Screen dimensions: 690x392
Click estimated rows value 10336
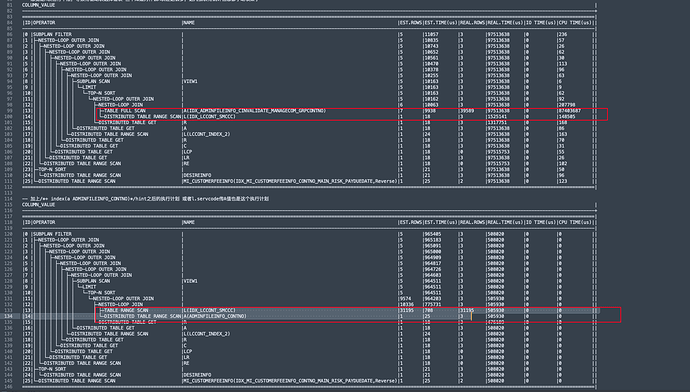[x=407, y=304]
